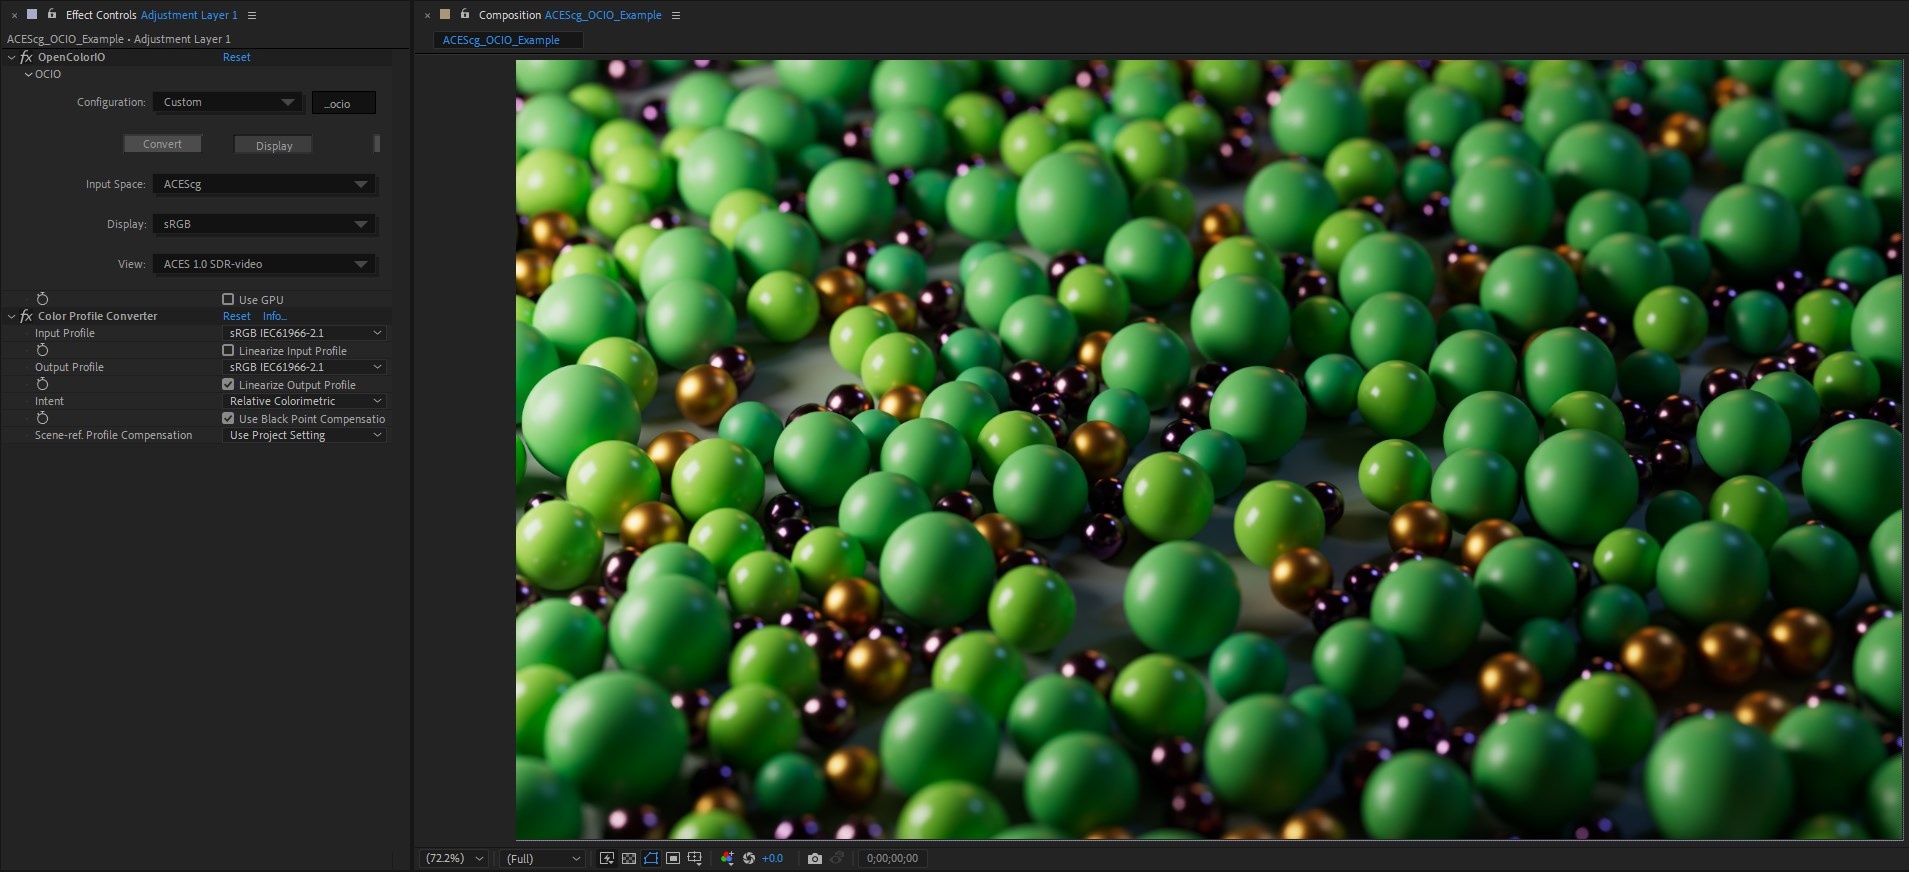Take a snapshot with the camera icon
The image size is (1909, 872).
[x=815, y=858]
